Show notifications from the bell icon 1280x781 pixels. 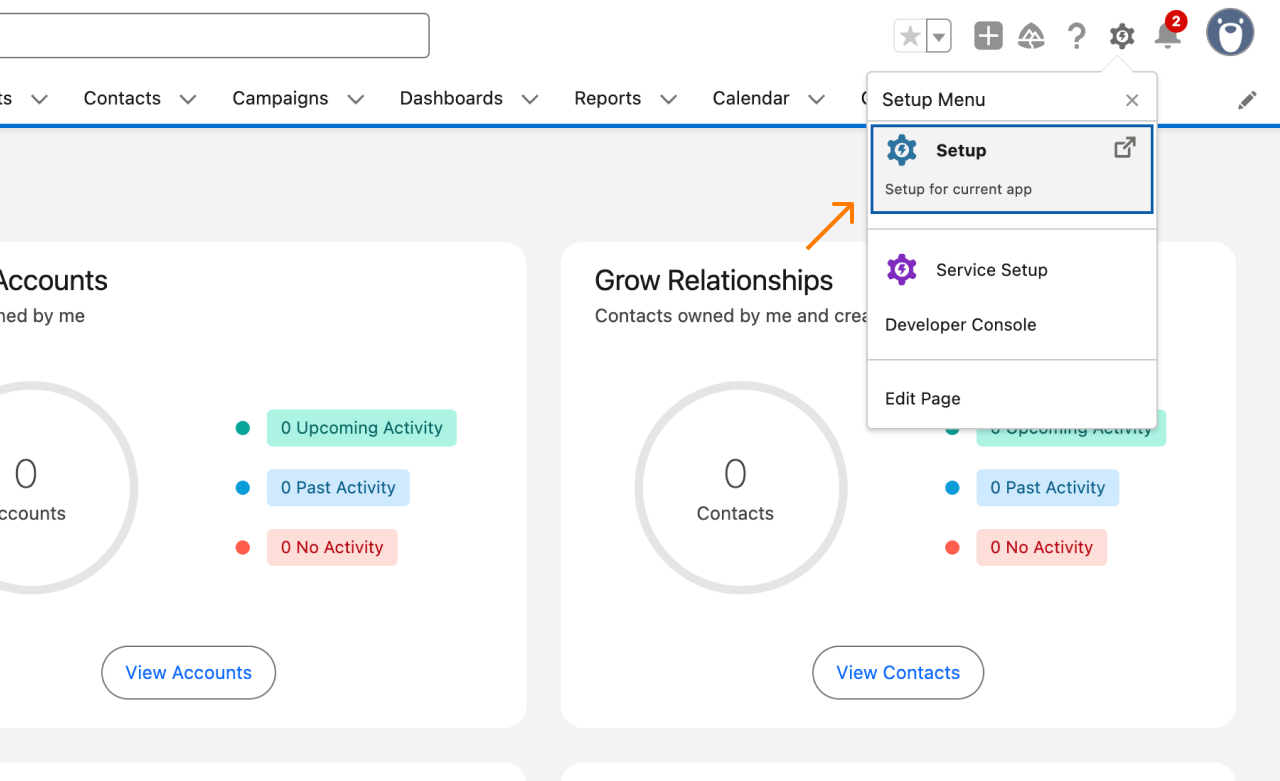pyautogui.click(x=1167, y=36)
